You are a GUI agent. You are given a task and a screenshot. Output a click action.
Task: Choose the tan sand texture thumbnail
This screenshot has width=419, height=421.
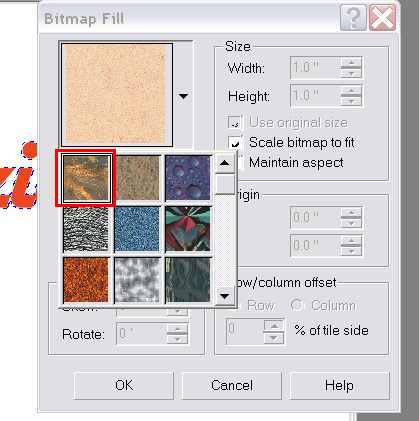click(x=137, y=178)
